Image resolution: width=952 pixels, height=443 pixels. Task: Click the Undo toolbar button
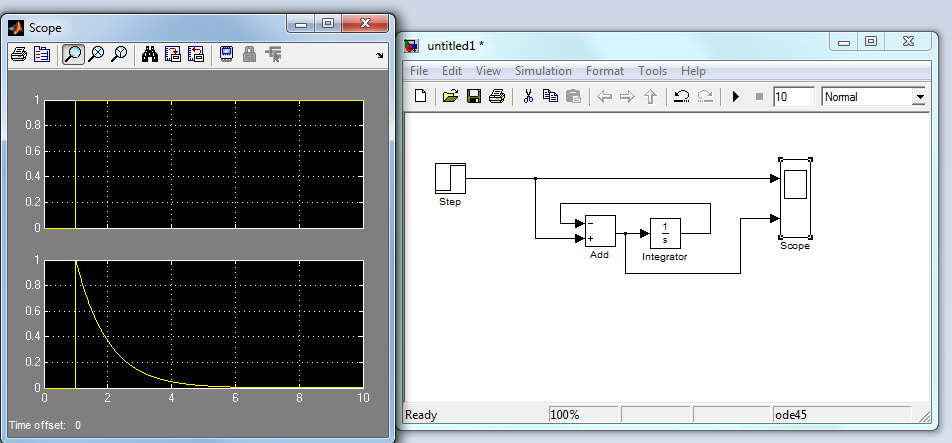[681, 97]
